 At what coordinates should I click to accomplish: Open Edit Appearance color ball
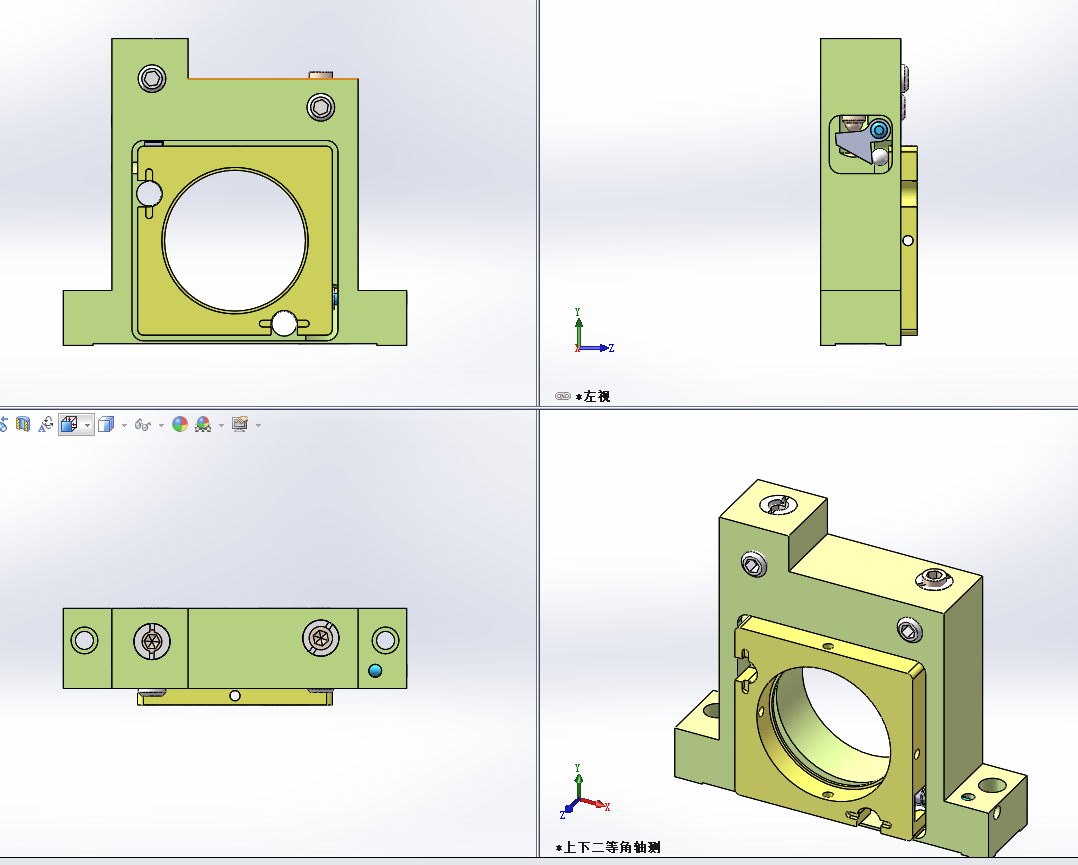point(180,424)
